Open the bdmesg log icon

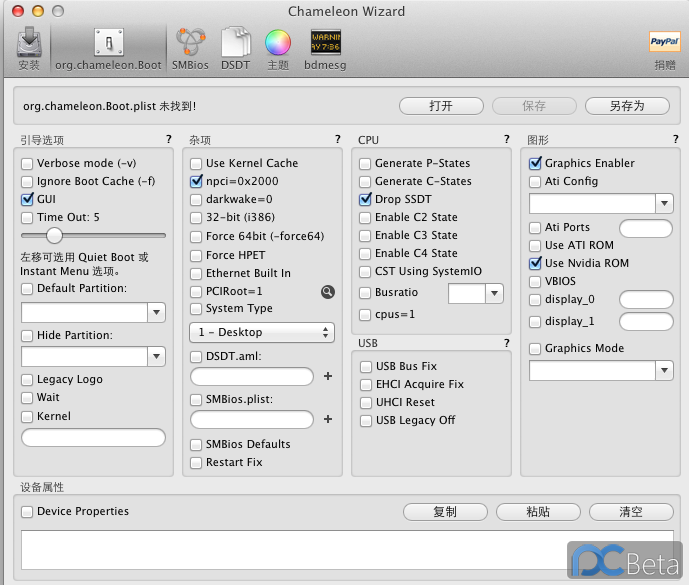[326, 43]
